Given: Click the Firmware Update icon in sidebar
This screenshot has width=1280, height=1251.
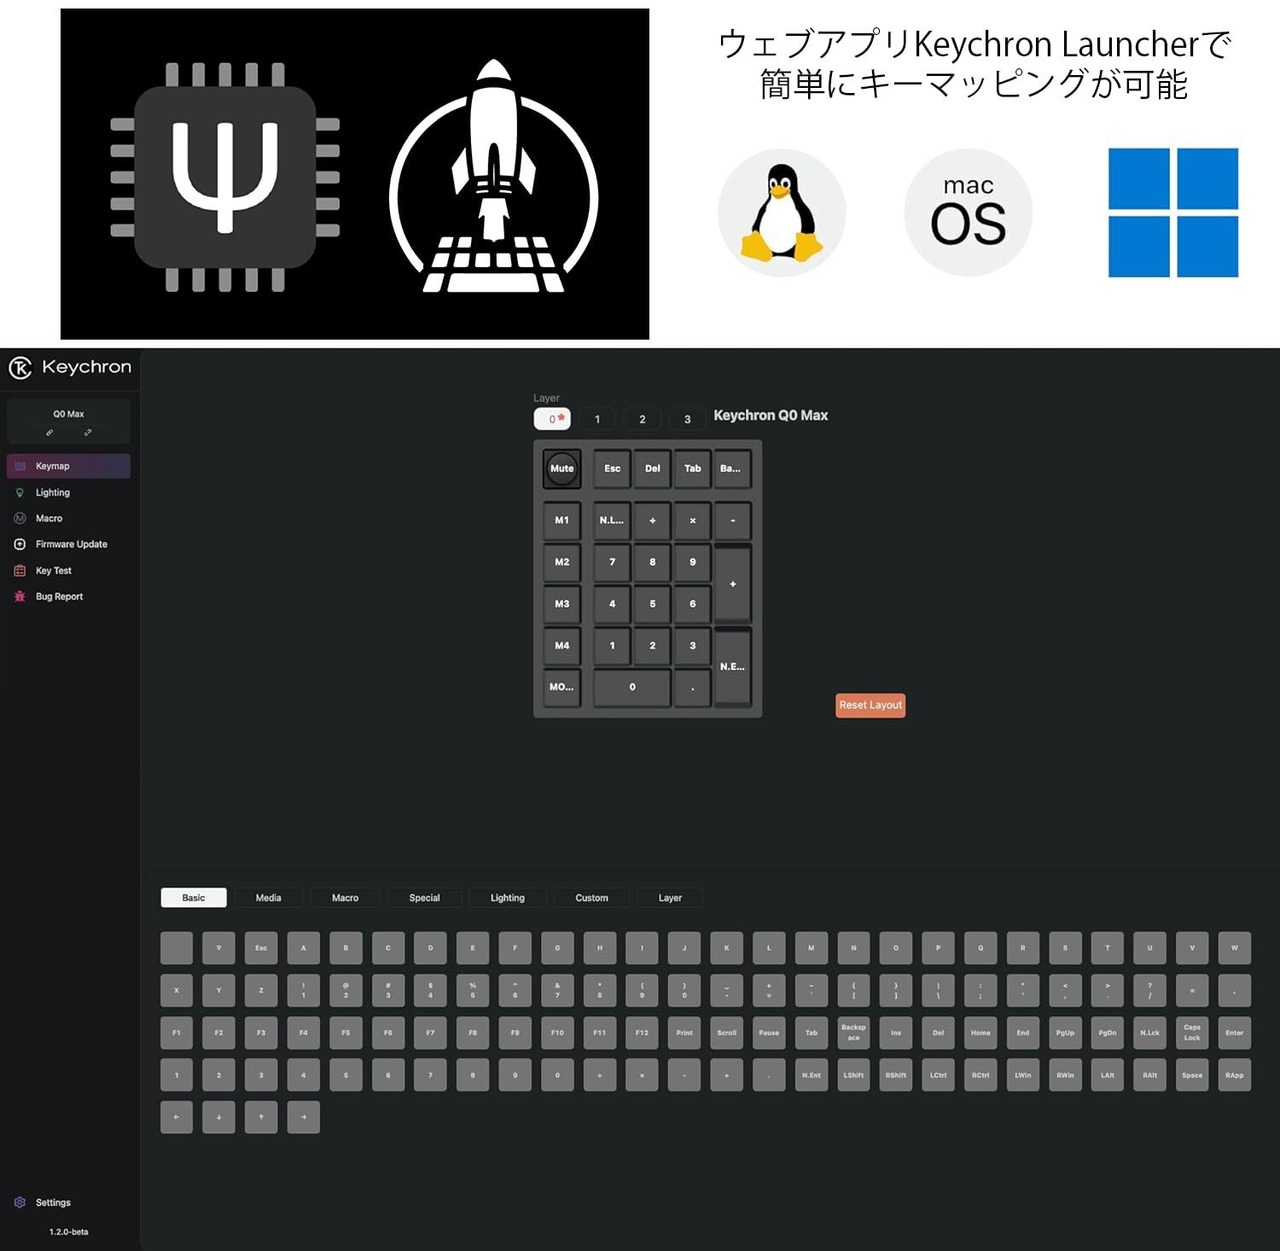Looking at the screenshot, I should click(19, 545).
